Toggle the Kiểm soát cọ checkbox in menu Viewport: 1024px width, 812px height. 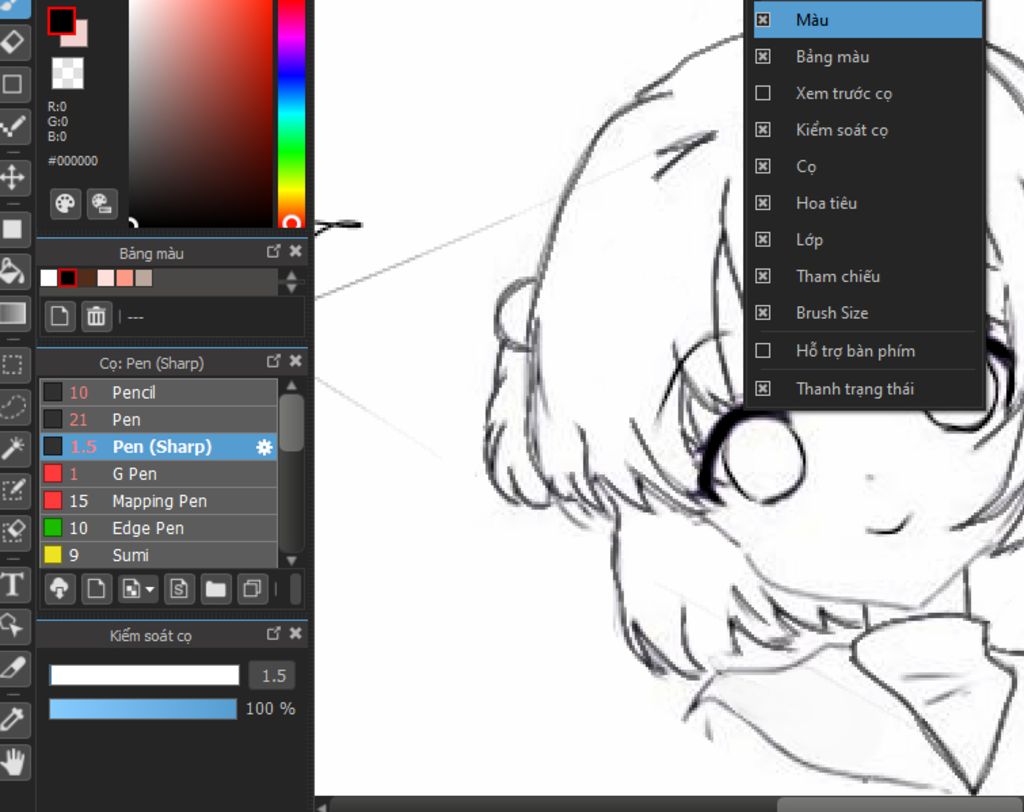click(x=763, y=129)
